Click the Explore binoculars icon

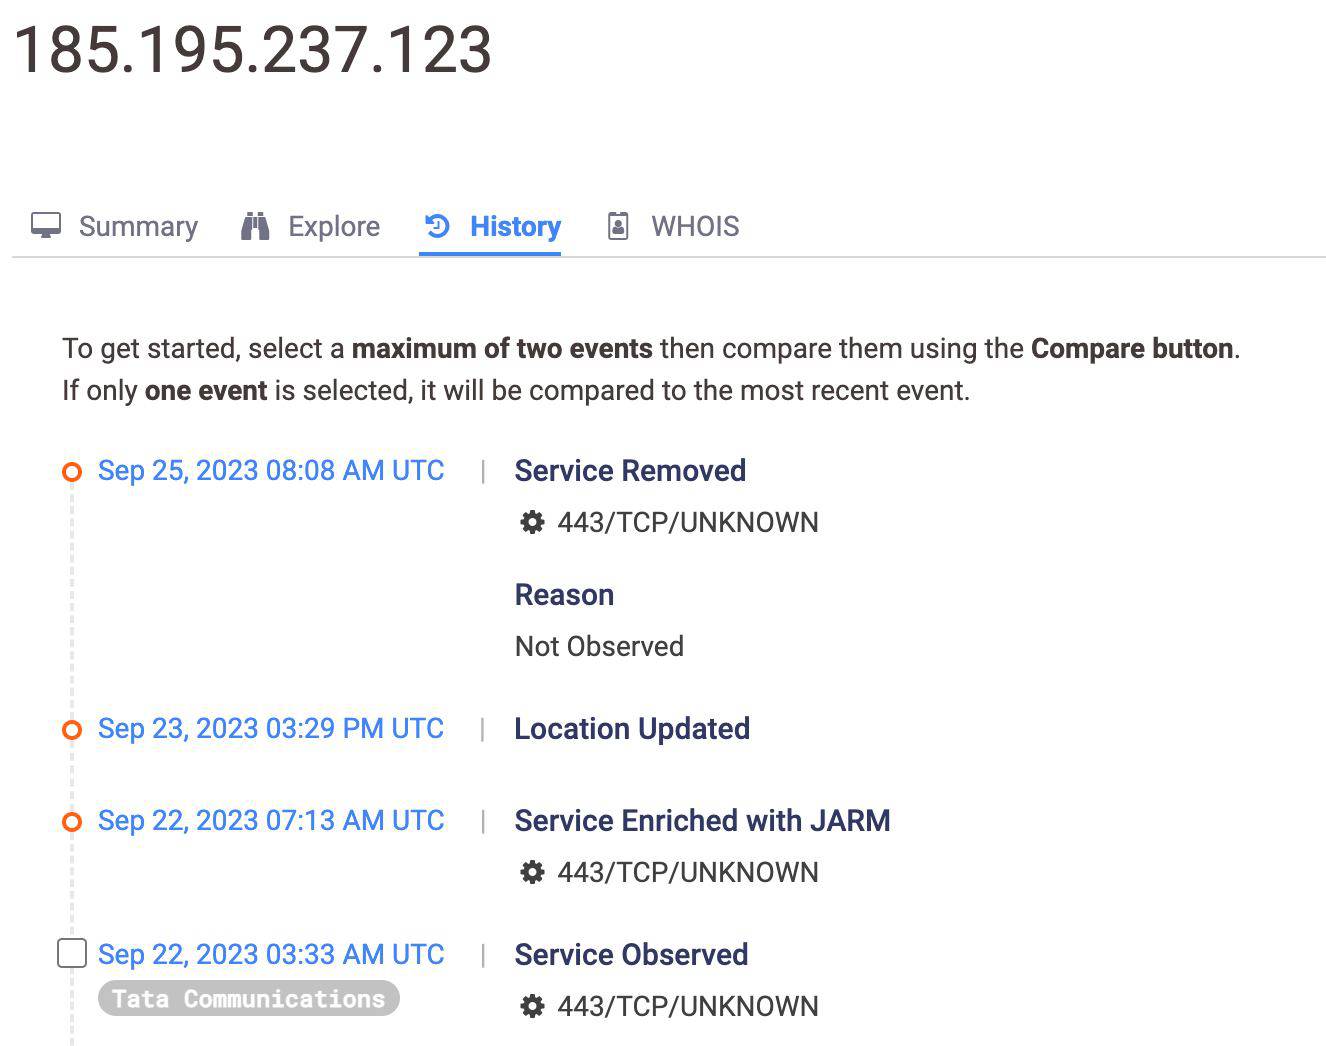[255, 226]
